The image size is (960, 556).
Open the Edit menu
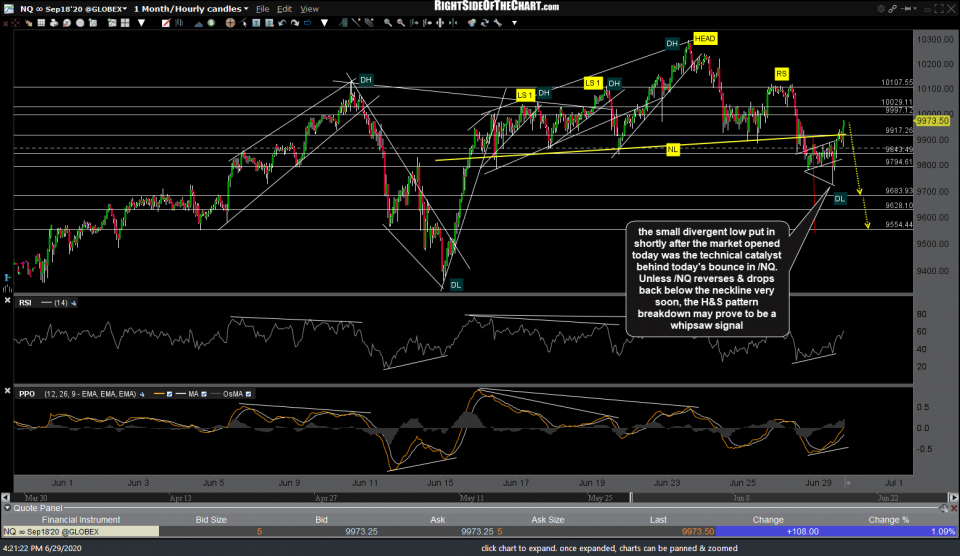(x=284, y=9)
